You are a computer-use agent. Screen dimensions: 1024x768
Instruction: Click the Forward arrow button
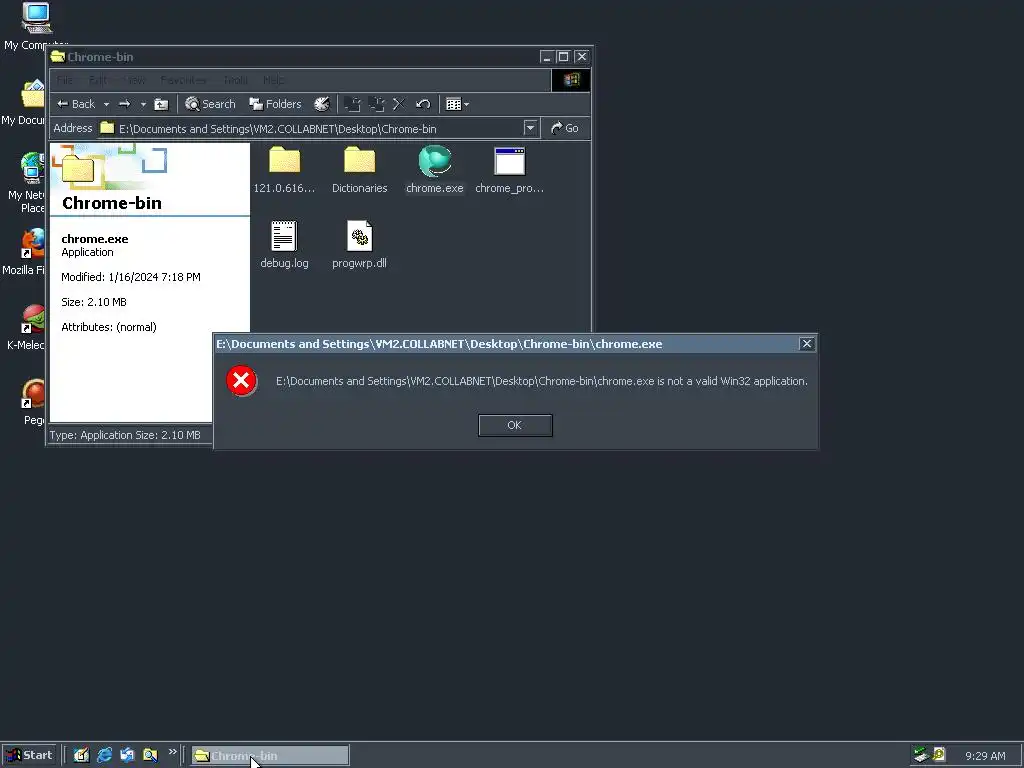pyautogui.click(x=125, y=104)
